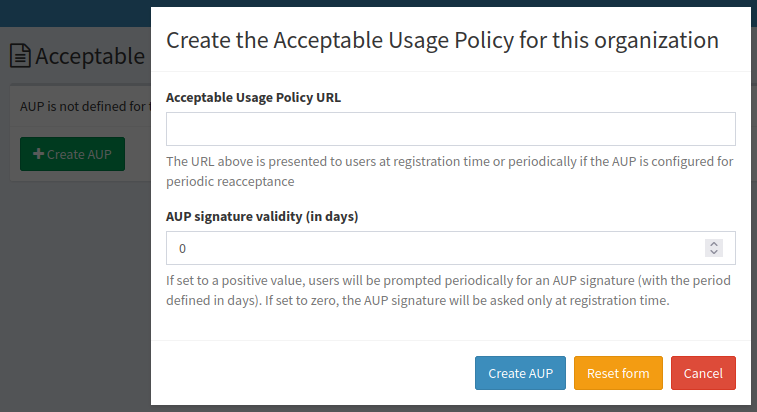Viewport: 757px width, 412px height.
Task: Cancel the AUP creation dialog
Action: tap(703, 373)
